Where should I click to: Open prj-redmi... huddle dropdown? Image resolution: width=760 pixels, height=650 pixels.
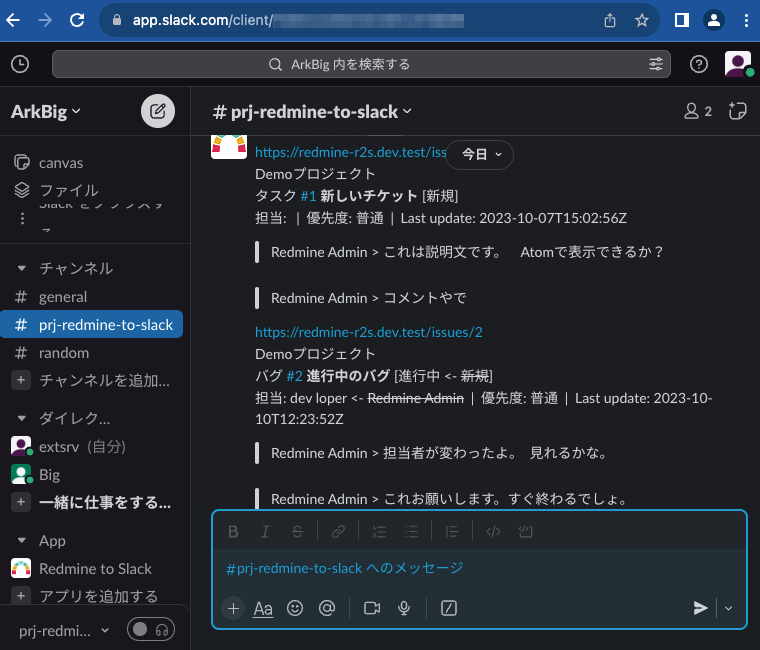(64, 631)
